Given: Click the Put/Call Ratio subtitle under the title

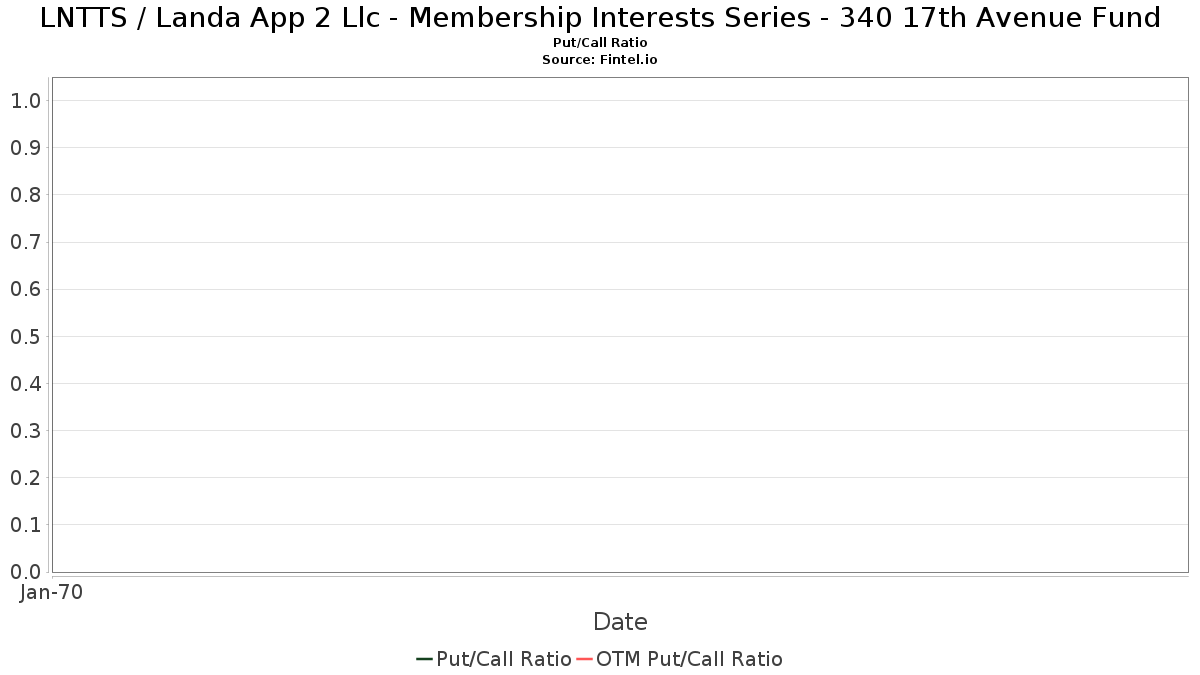Looking at the screenshot, I should tap(600, 43).
